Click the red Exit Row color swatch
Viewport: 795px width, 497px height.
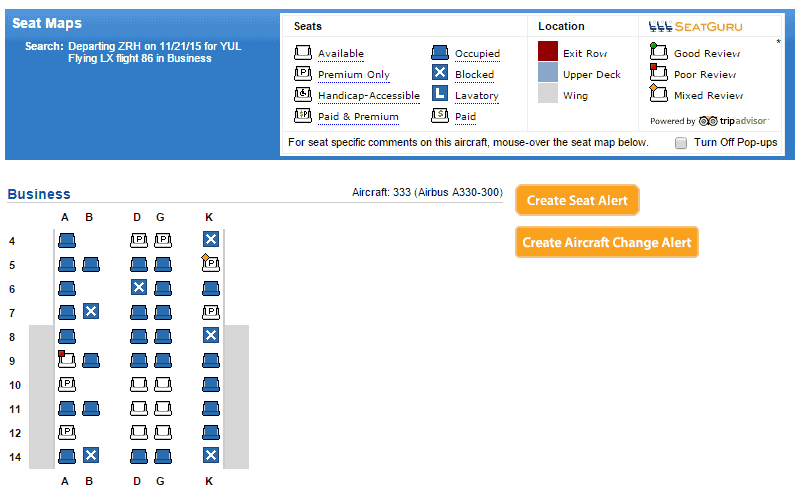(547, 52)
